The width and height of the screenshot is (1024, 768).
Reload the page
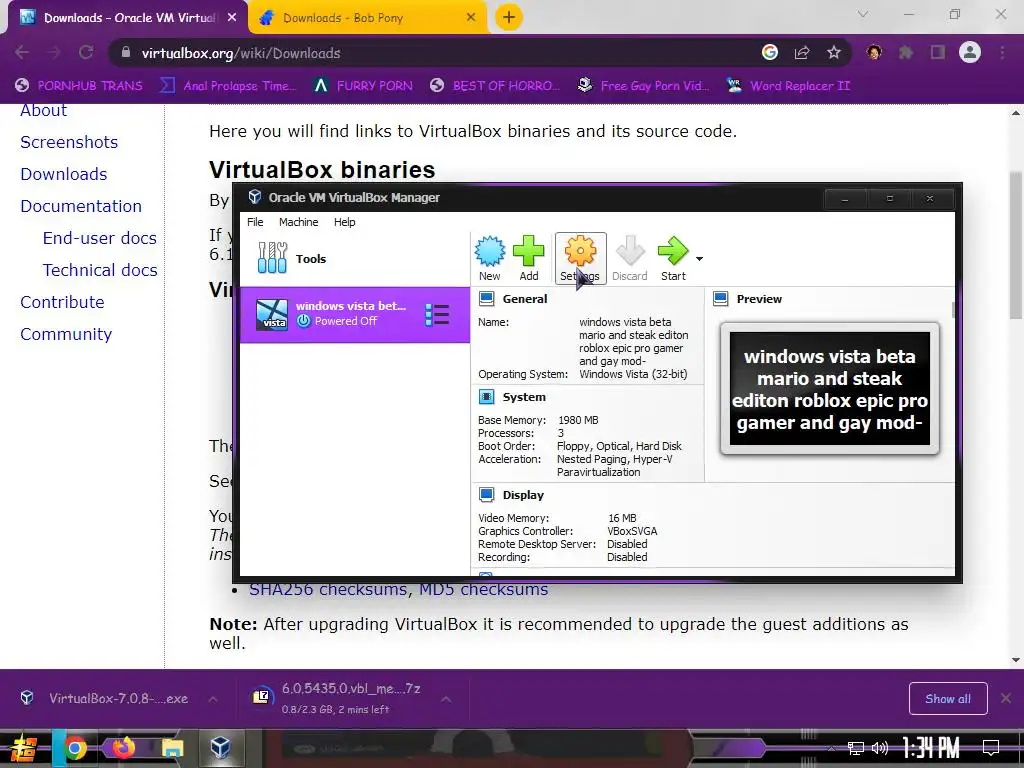tap(86, 52)
